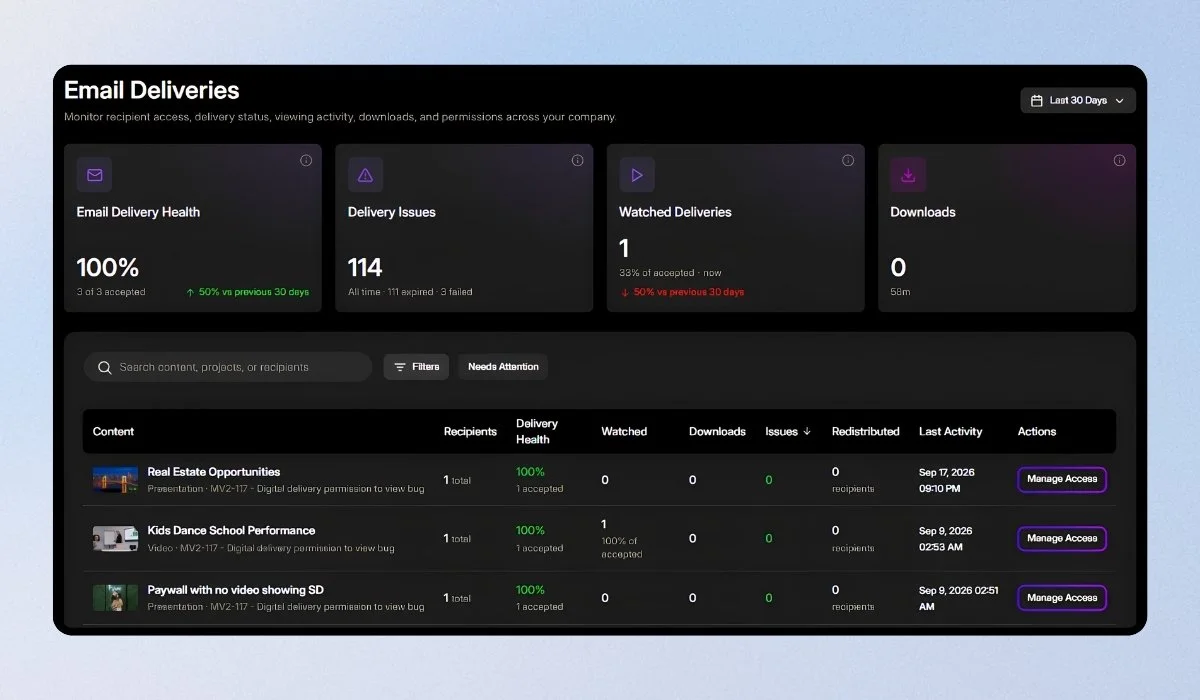This screenshot has width=1200, height=700.
Task: Click the calendar icon in date selector
Action: pyautogui.click(x=1037, y=100)
